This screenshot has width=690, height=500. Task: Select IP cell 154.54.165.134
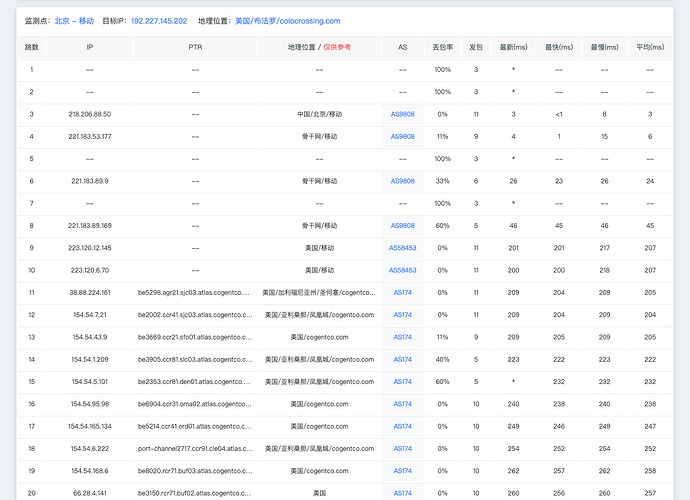(x=90, y=426)
